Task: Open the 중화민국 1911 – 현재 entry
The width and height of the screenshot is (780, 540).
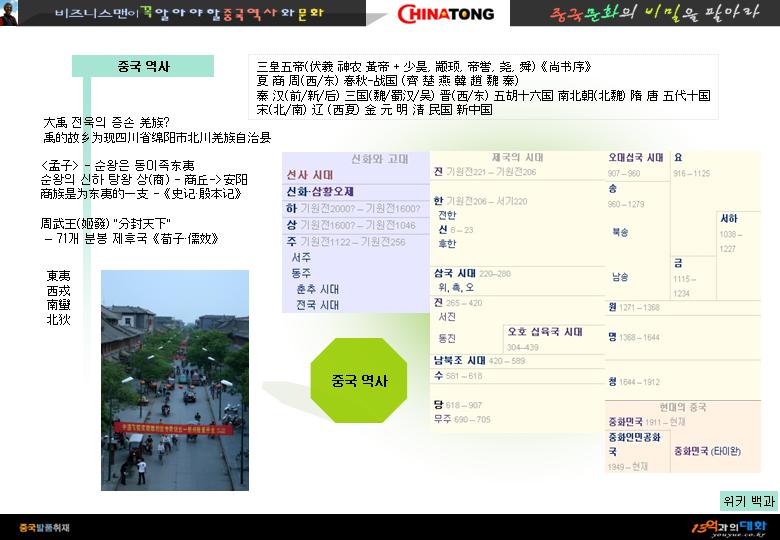Action: (x=647, y=422)
